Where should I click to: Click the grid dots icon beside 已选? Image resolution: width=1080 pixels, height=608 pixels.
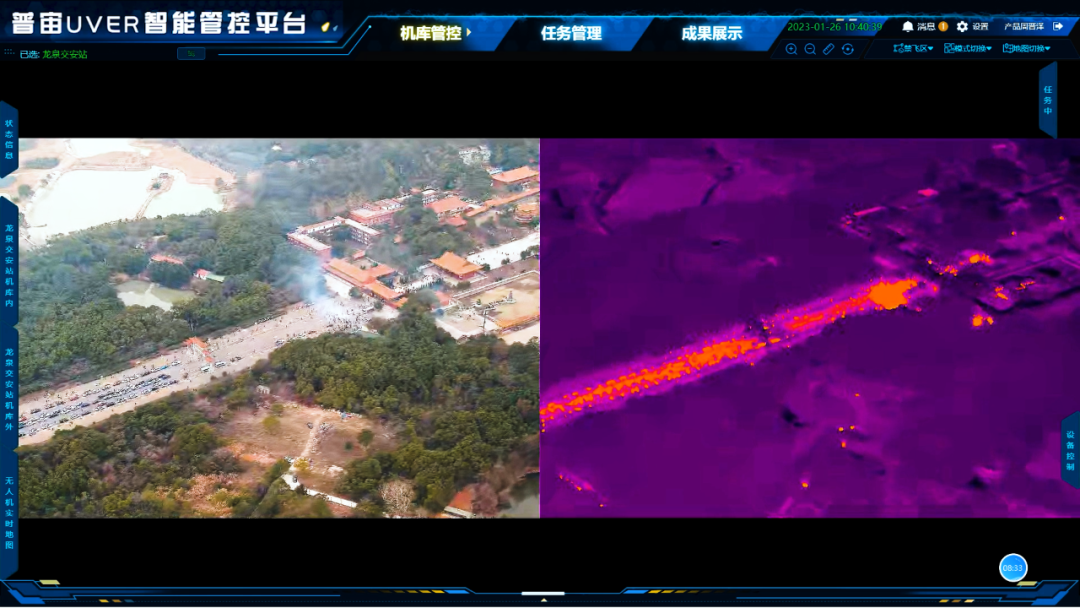(x=9, y=53)
